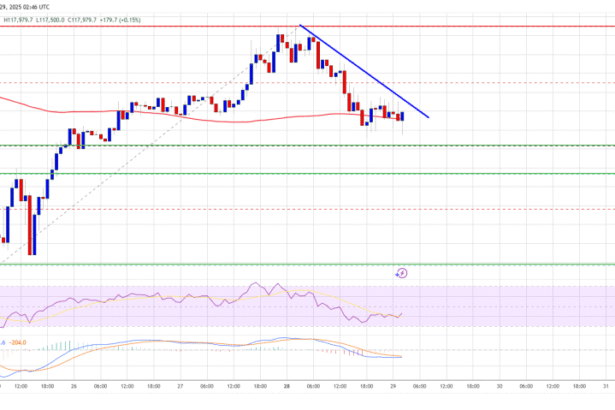Click the 31 date label on time axis
Image resolution: width=615 pixels, height=410 pixels.
[x=607, y=385]
